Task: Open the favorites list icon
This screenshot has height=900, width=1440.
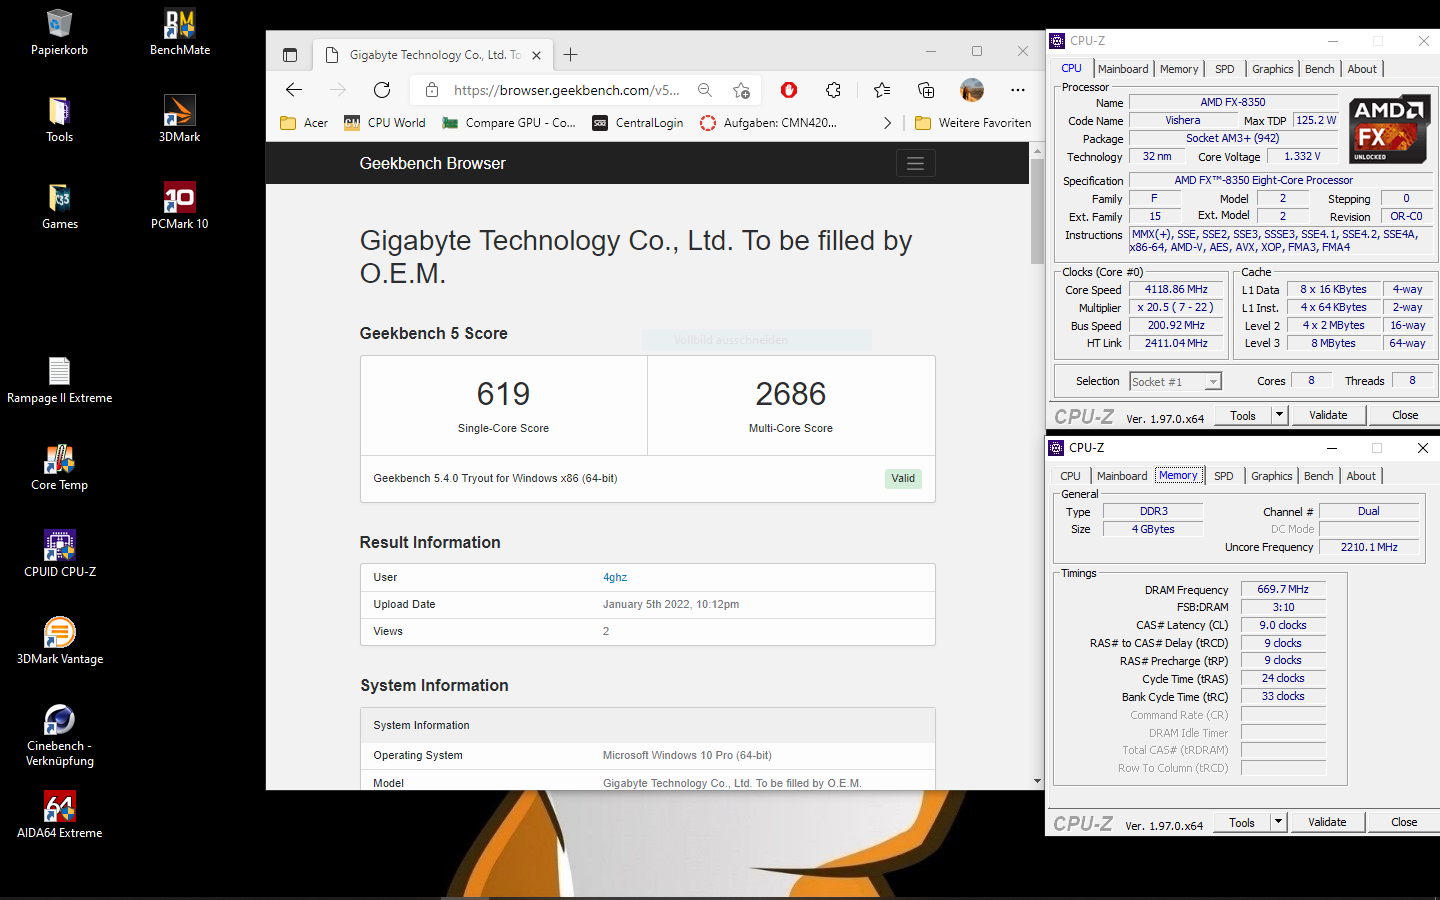Action: [x=882, y=90]
